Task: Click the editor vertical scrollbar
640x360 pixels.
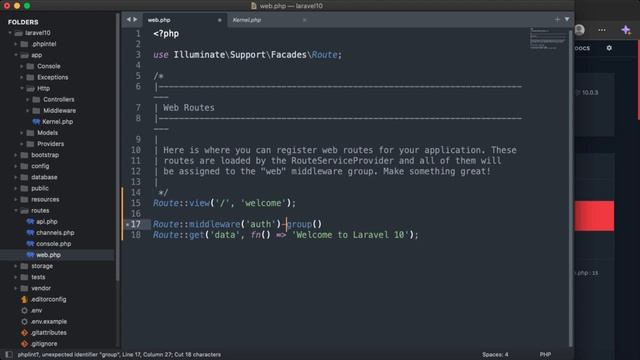Action: 571,188
